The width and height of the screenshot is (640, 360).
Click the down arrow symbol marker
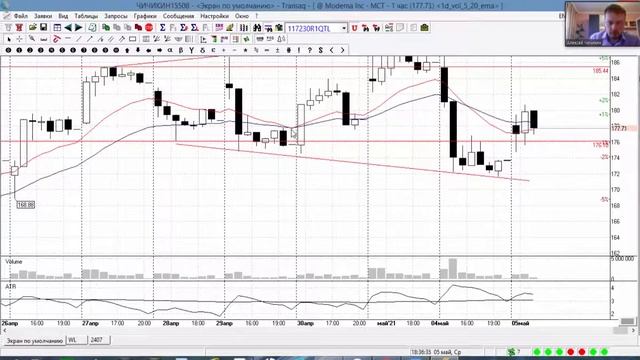click(138, 50)
